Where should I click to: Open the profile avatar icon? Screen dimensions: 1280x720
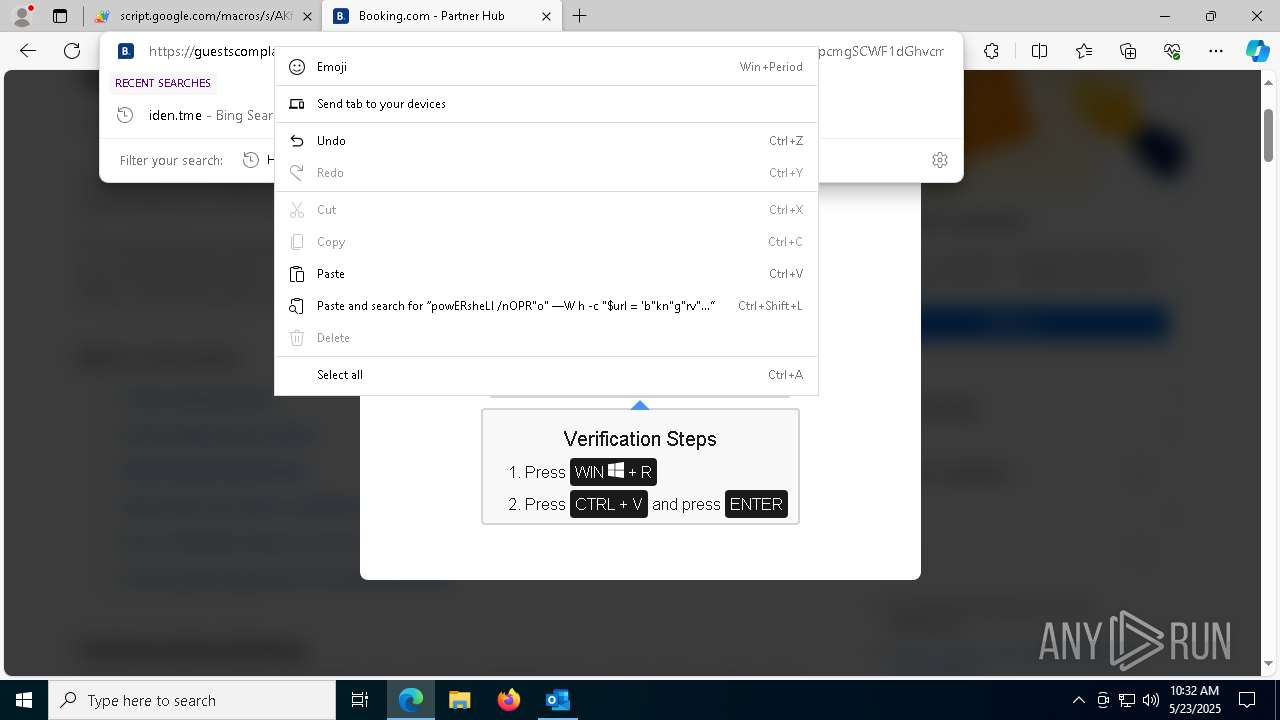click(21, 16)
